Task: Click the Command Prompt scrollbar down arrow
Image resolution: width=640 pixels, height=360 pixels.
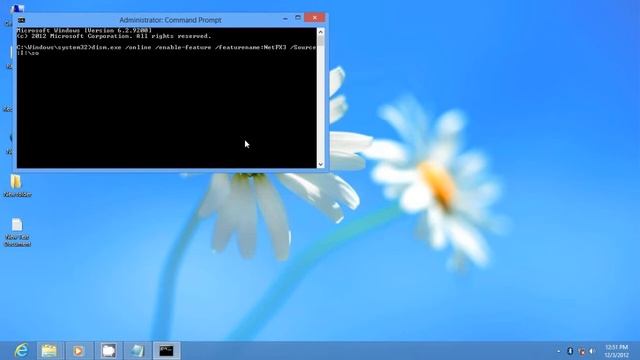Action: pos(321,164)
